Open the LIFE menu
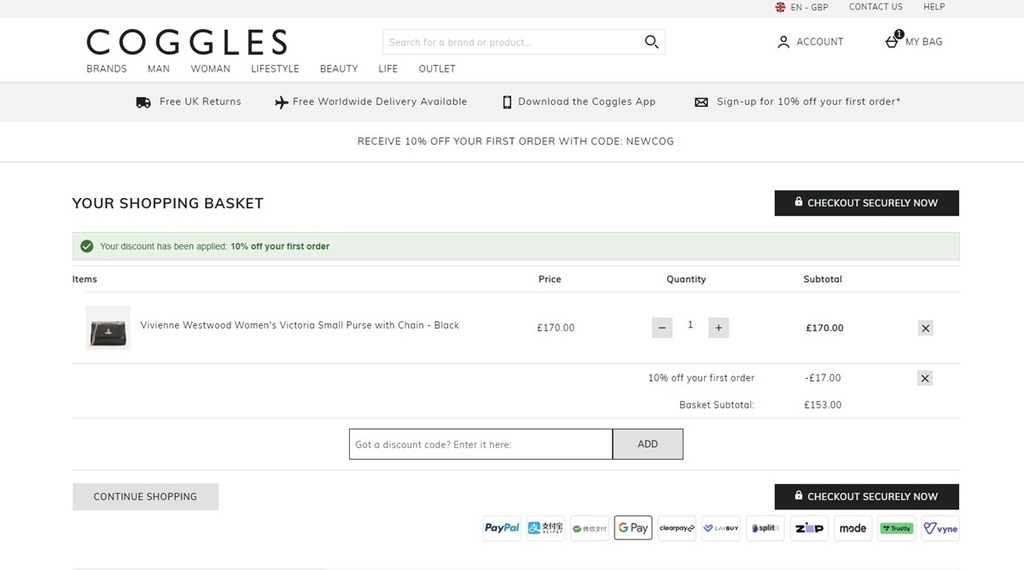 388,69
